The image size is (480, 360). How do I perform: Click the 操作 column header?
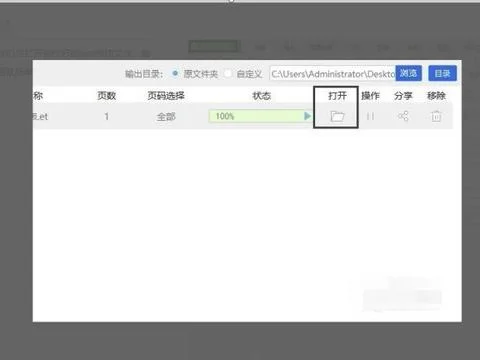(370, 96)
